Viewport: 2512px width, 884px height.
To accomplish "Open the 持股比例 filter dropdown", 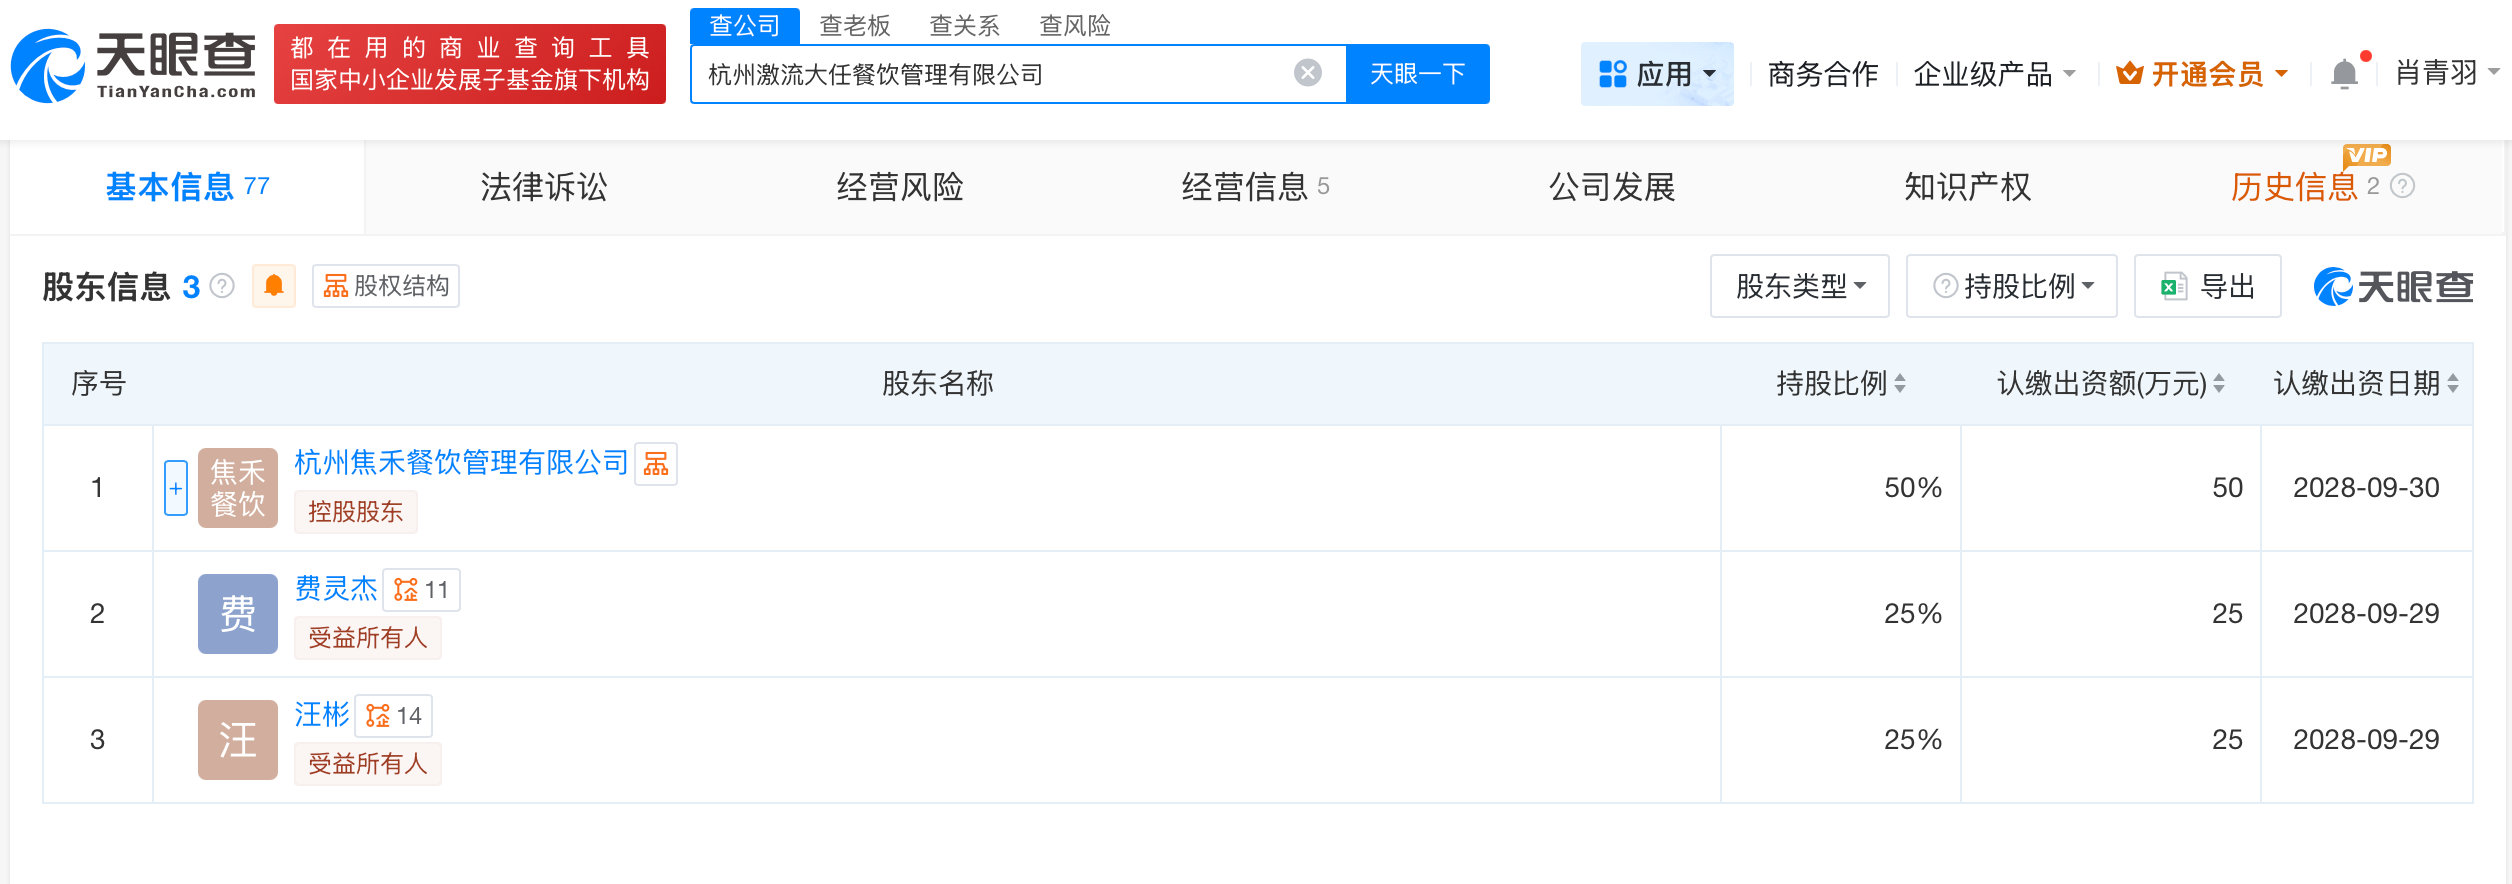I will [x=2012, y=286].
